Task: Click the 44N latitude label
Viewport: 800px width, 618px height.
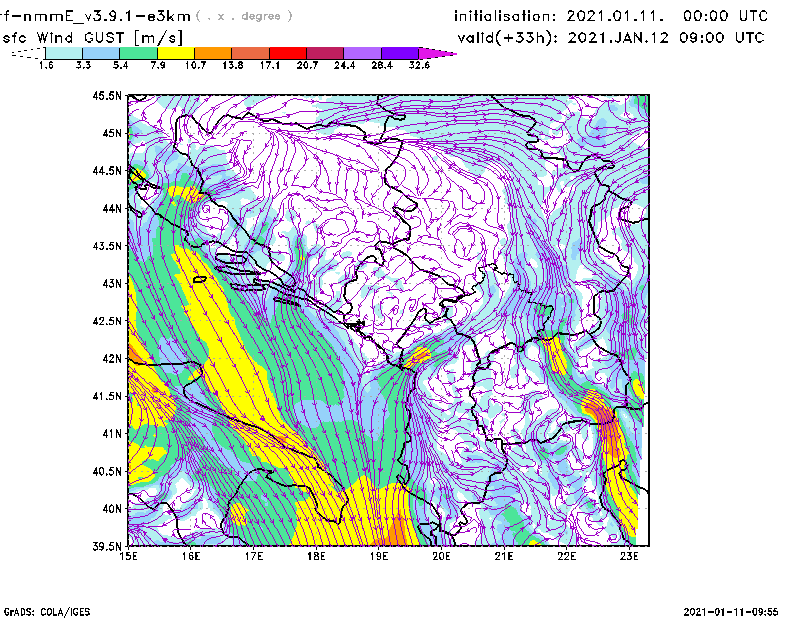Action: (x=112, y=208)
